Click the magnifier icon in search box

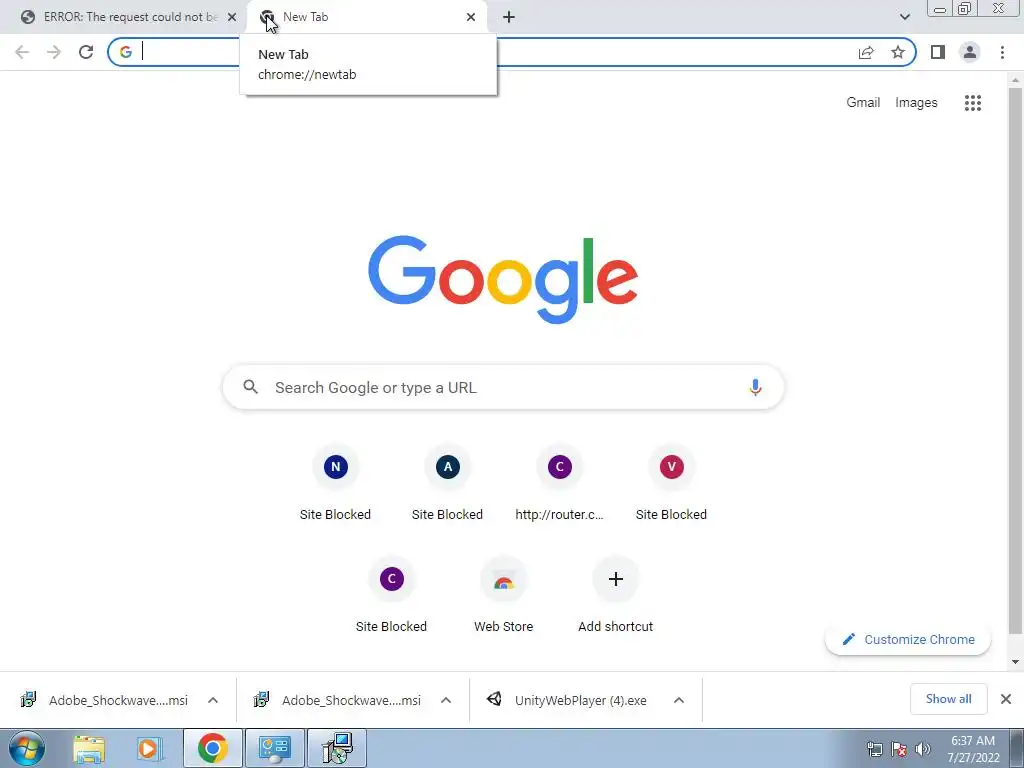250,387
